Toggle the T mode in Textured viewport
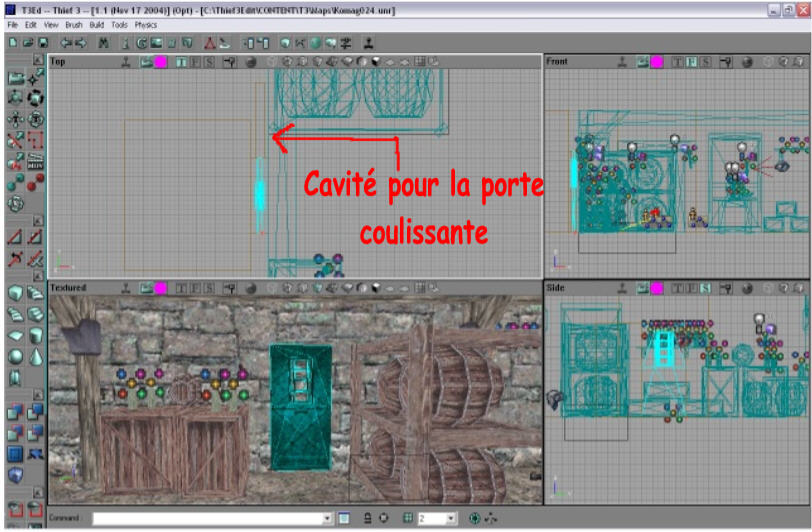This screenshot has height=532, width=812. point(181,288)
